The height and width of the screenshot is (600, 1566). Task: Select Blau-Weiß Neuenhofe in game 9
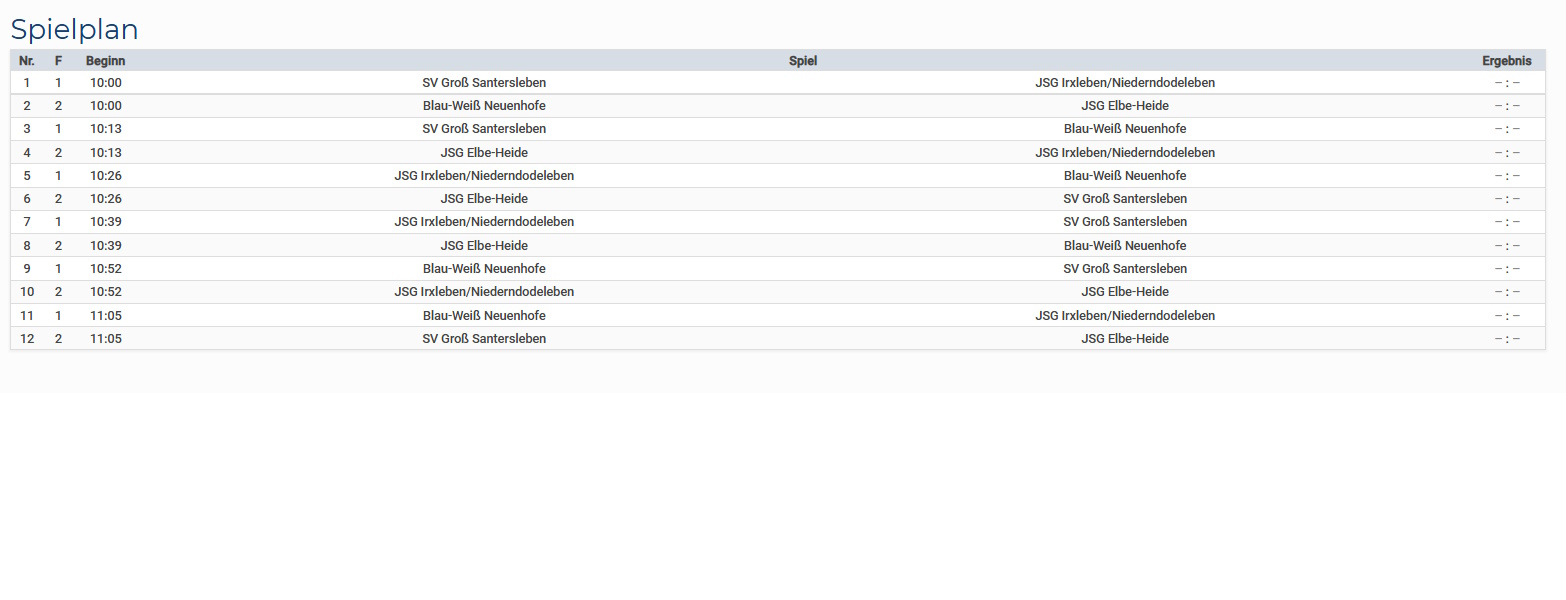pyautogui.click(x=484, y=269)
